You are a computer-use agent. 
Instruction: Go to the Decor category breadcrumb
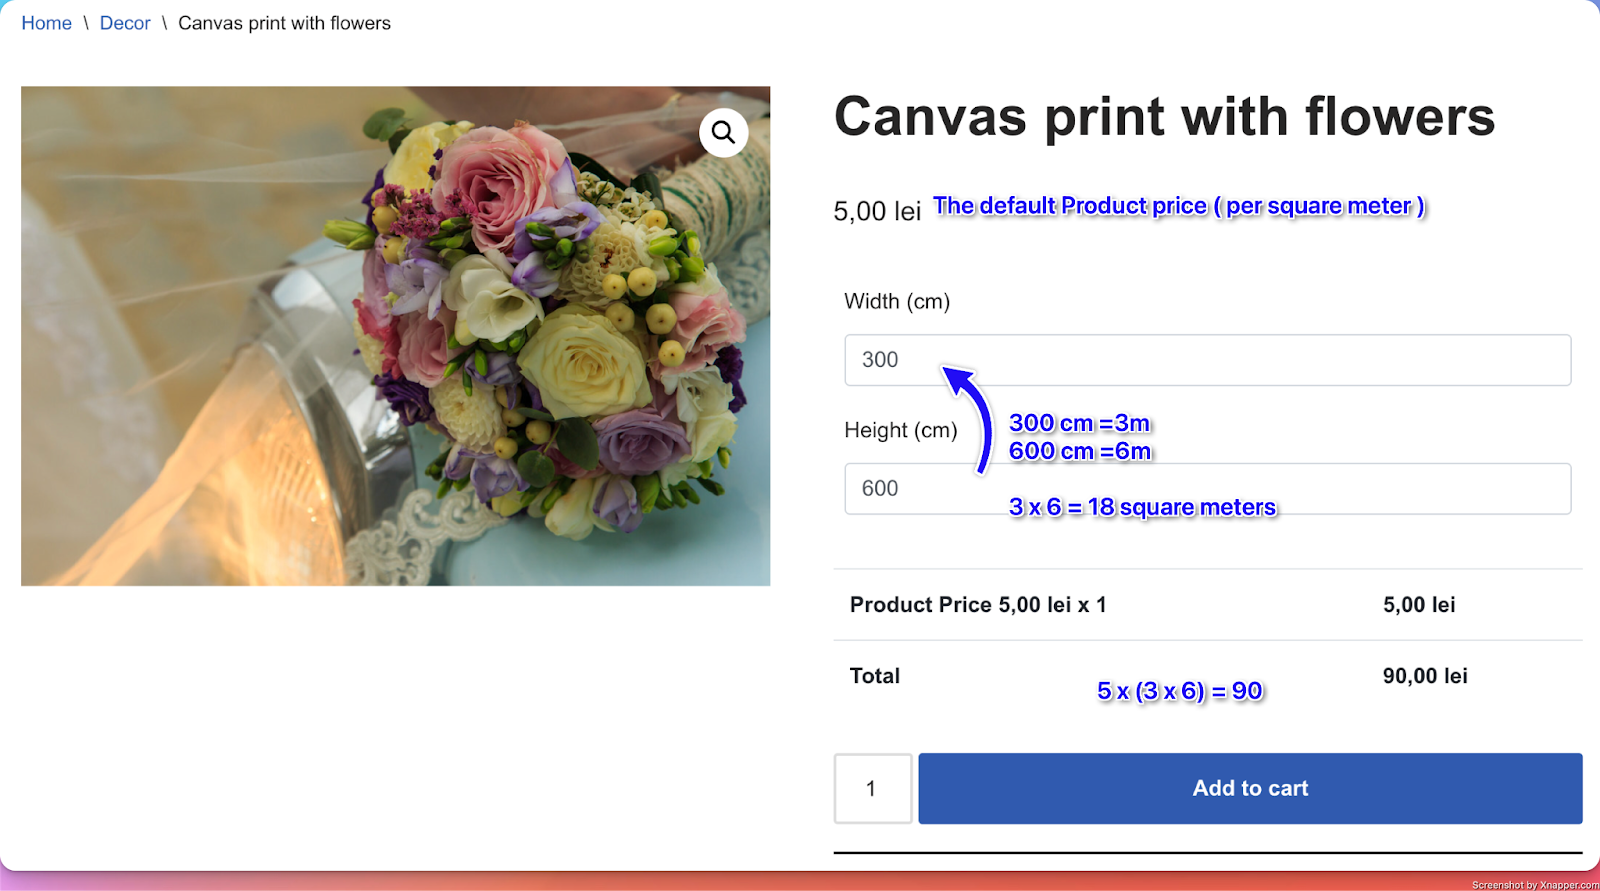[x=125, y=23]
